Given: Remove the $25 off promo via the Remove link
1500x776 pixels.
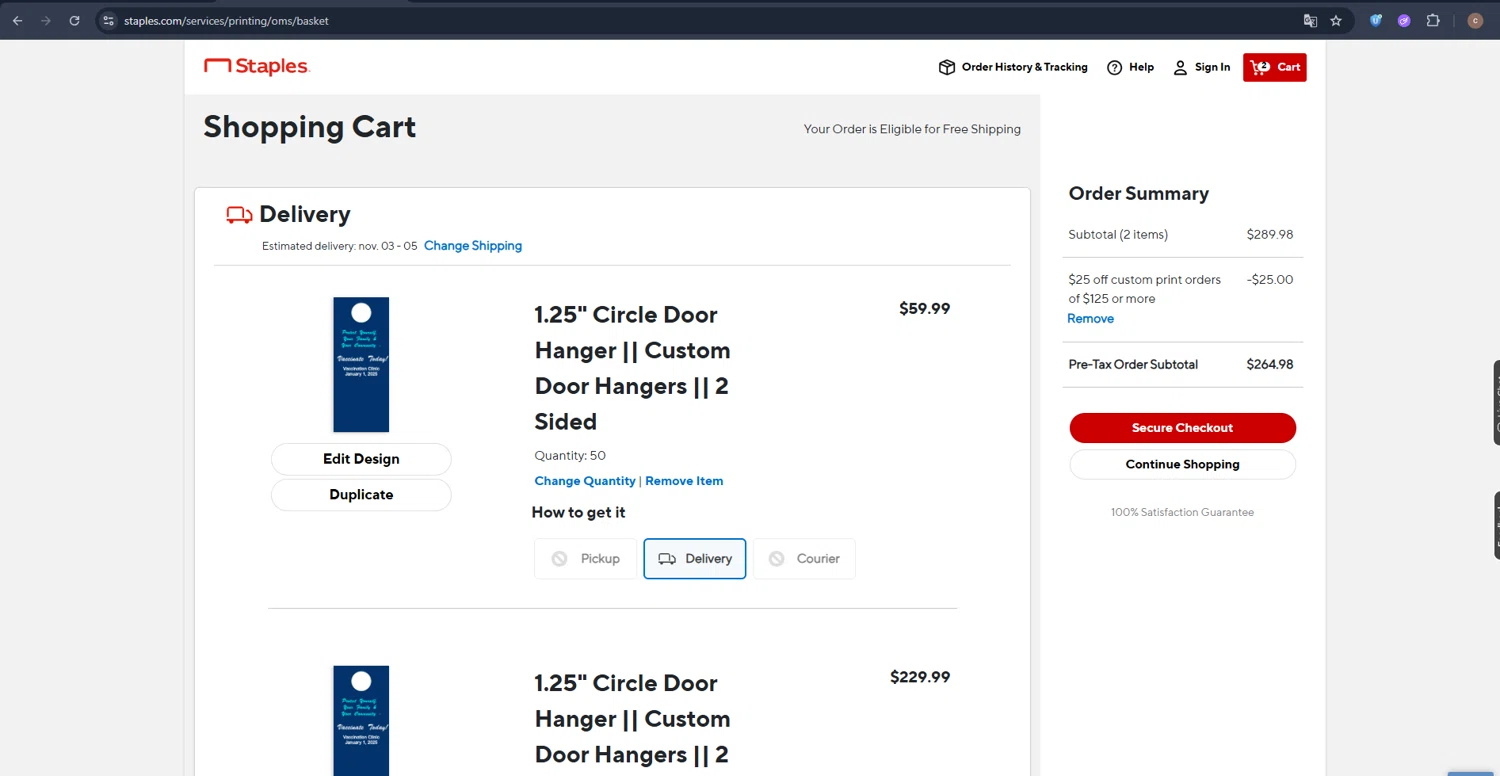Looking at the screenshot, I should point(1090,319).
